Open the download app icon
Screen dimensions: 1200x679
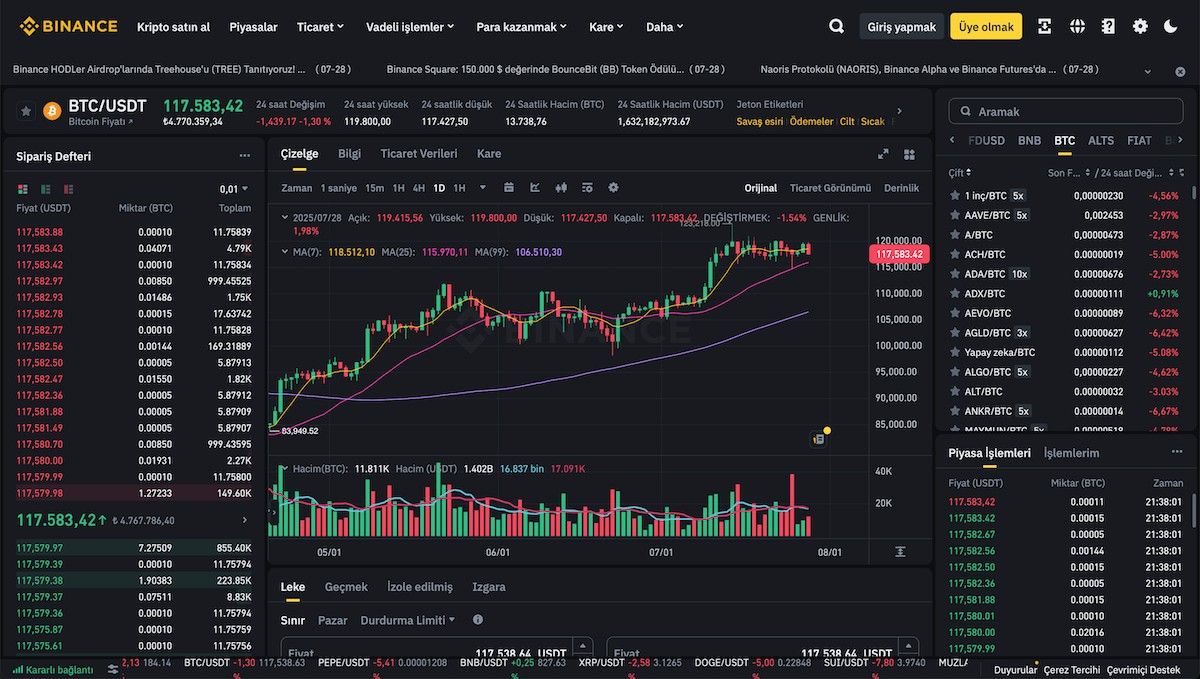click(x=1044, y=27)
